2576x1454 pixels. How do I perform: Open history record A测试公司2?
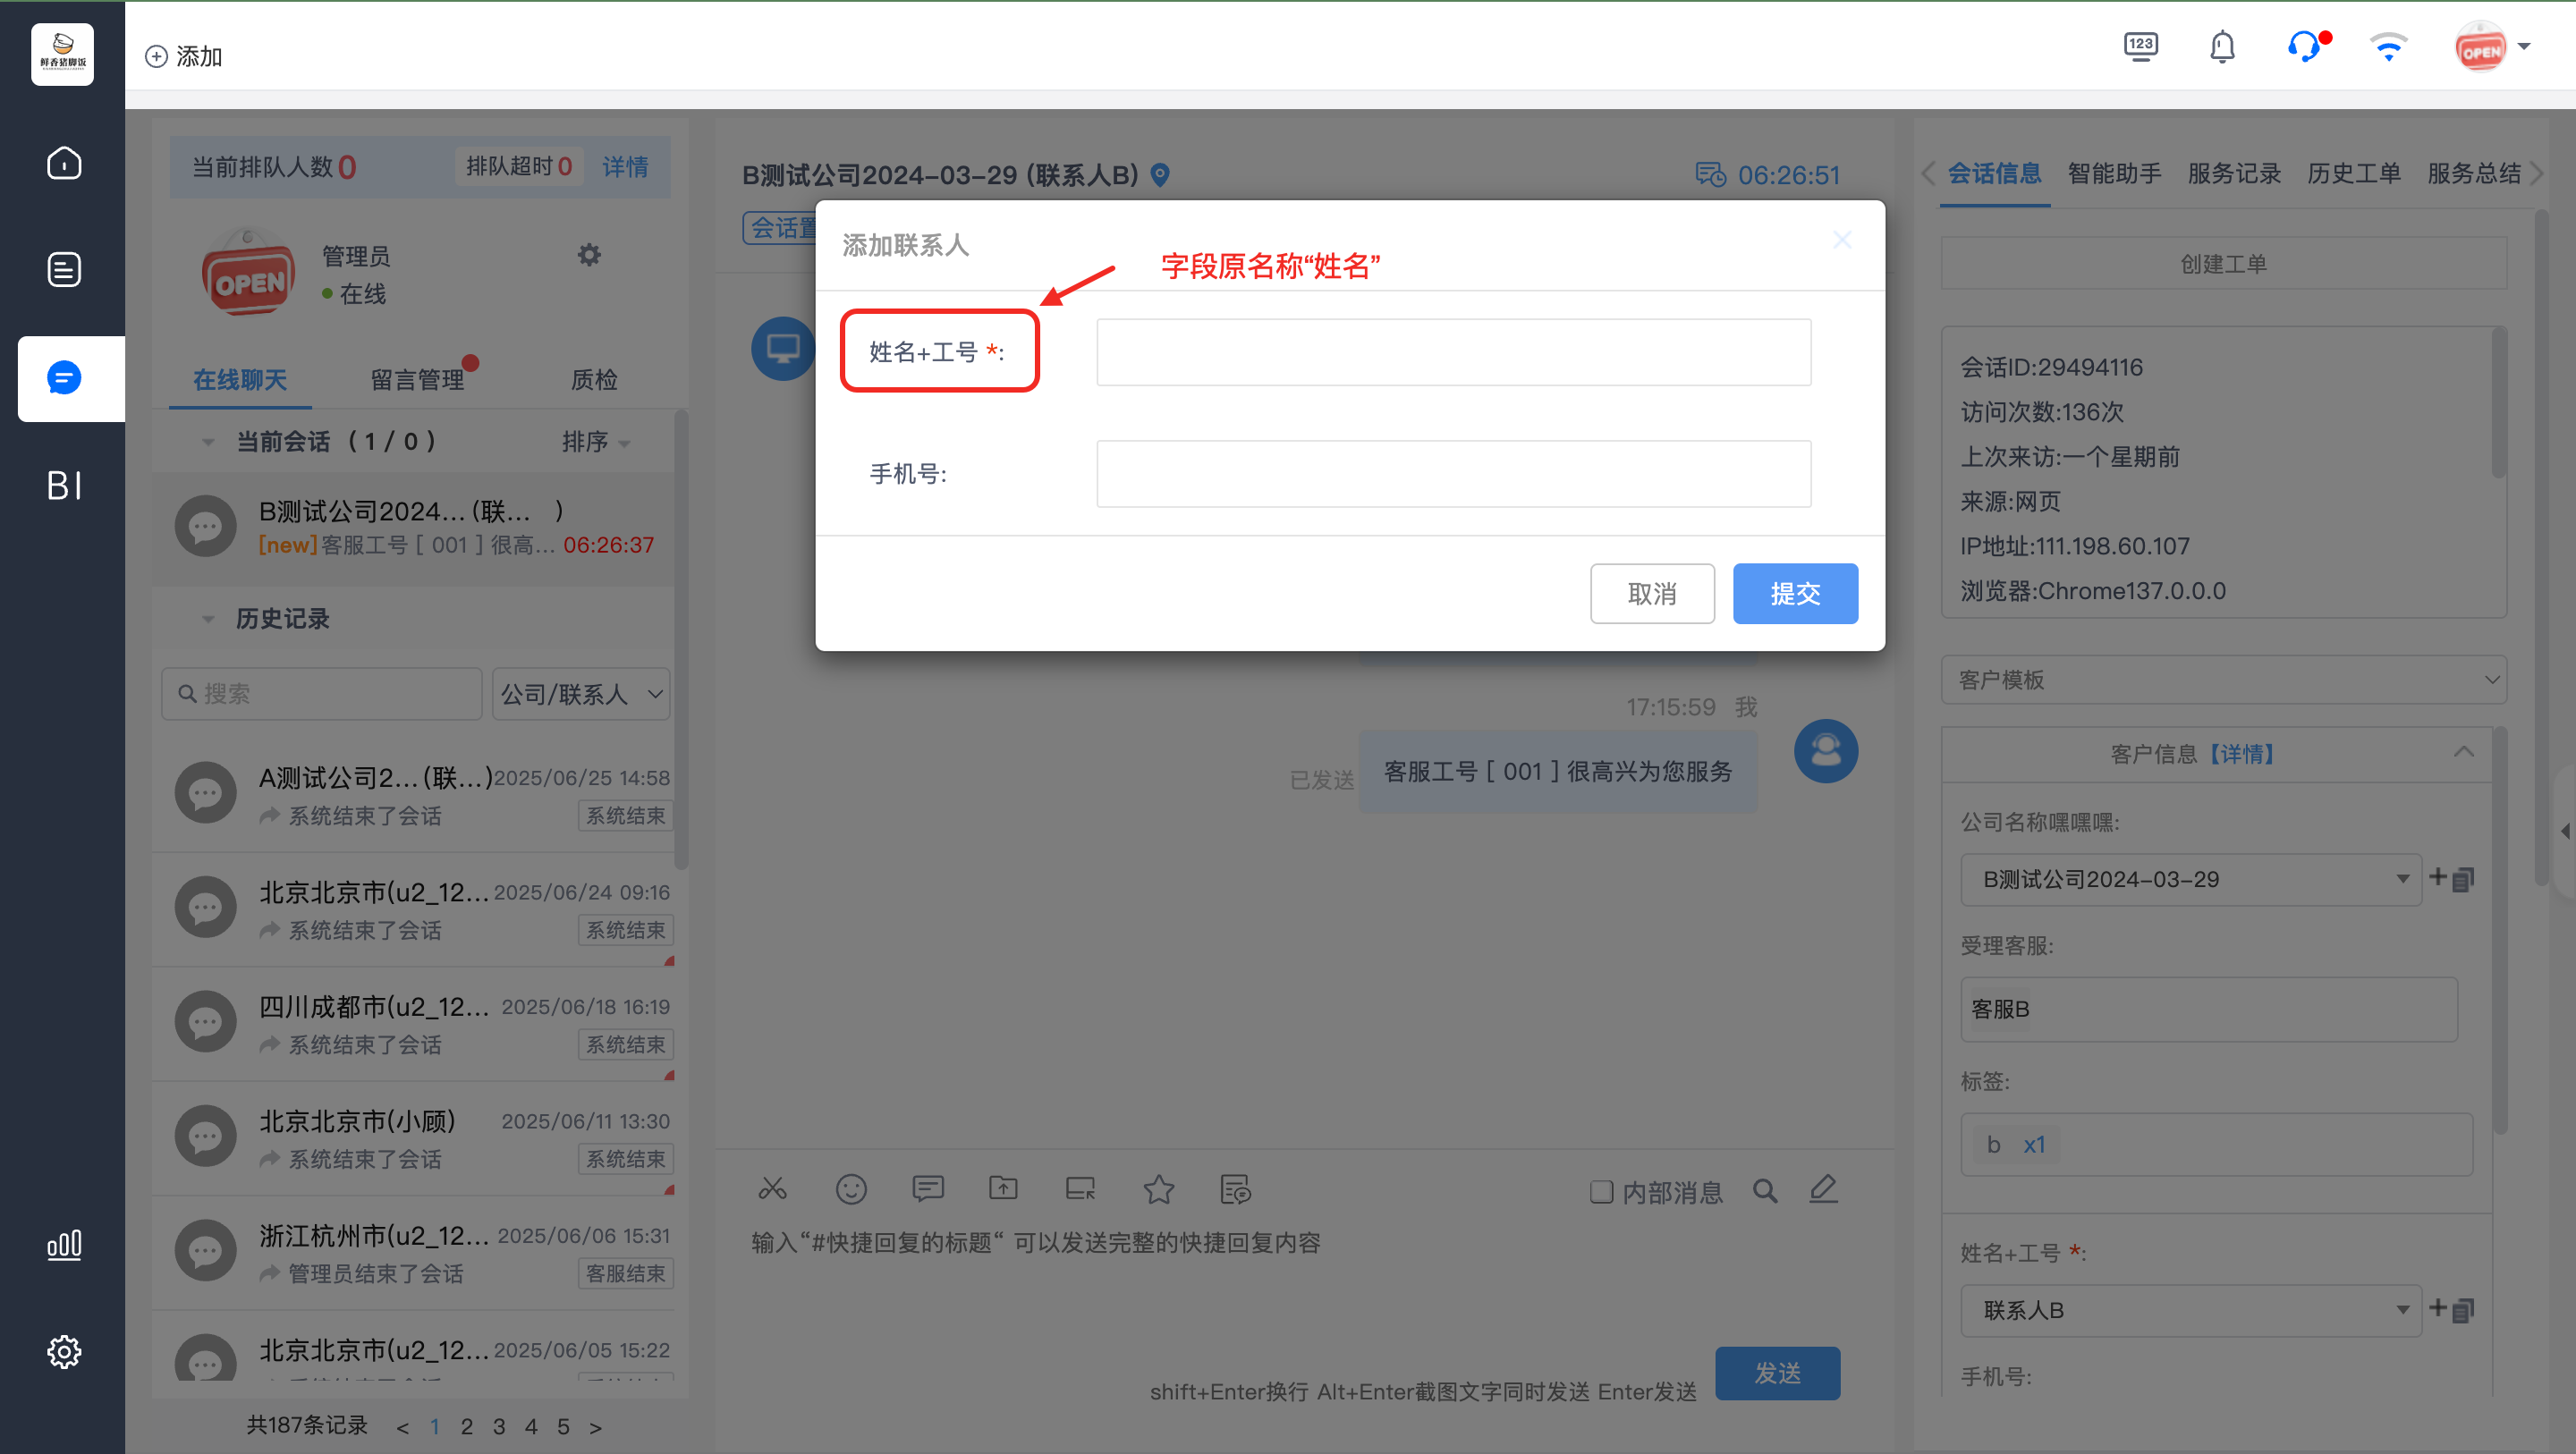(414, 796)
